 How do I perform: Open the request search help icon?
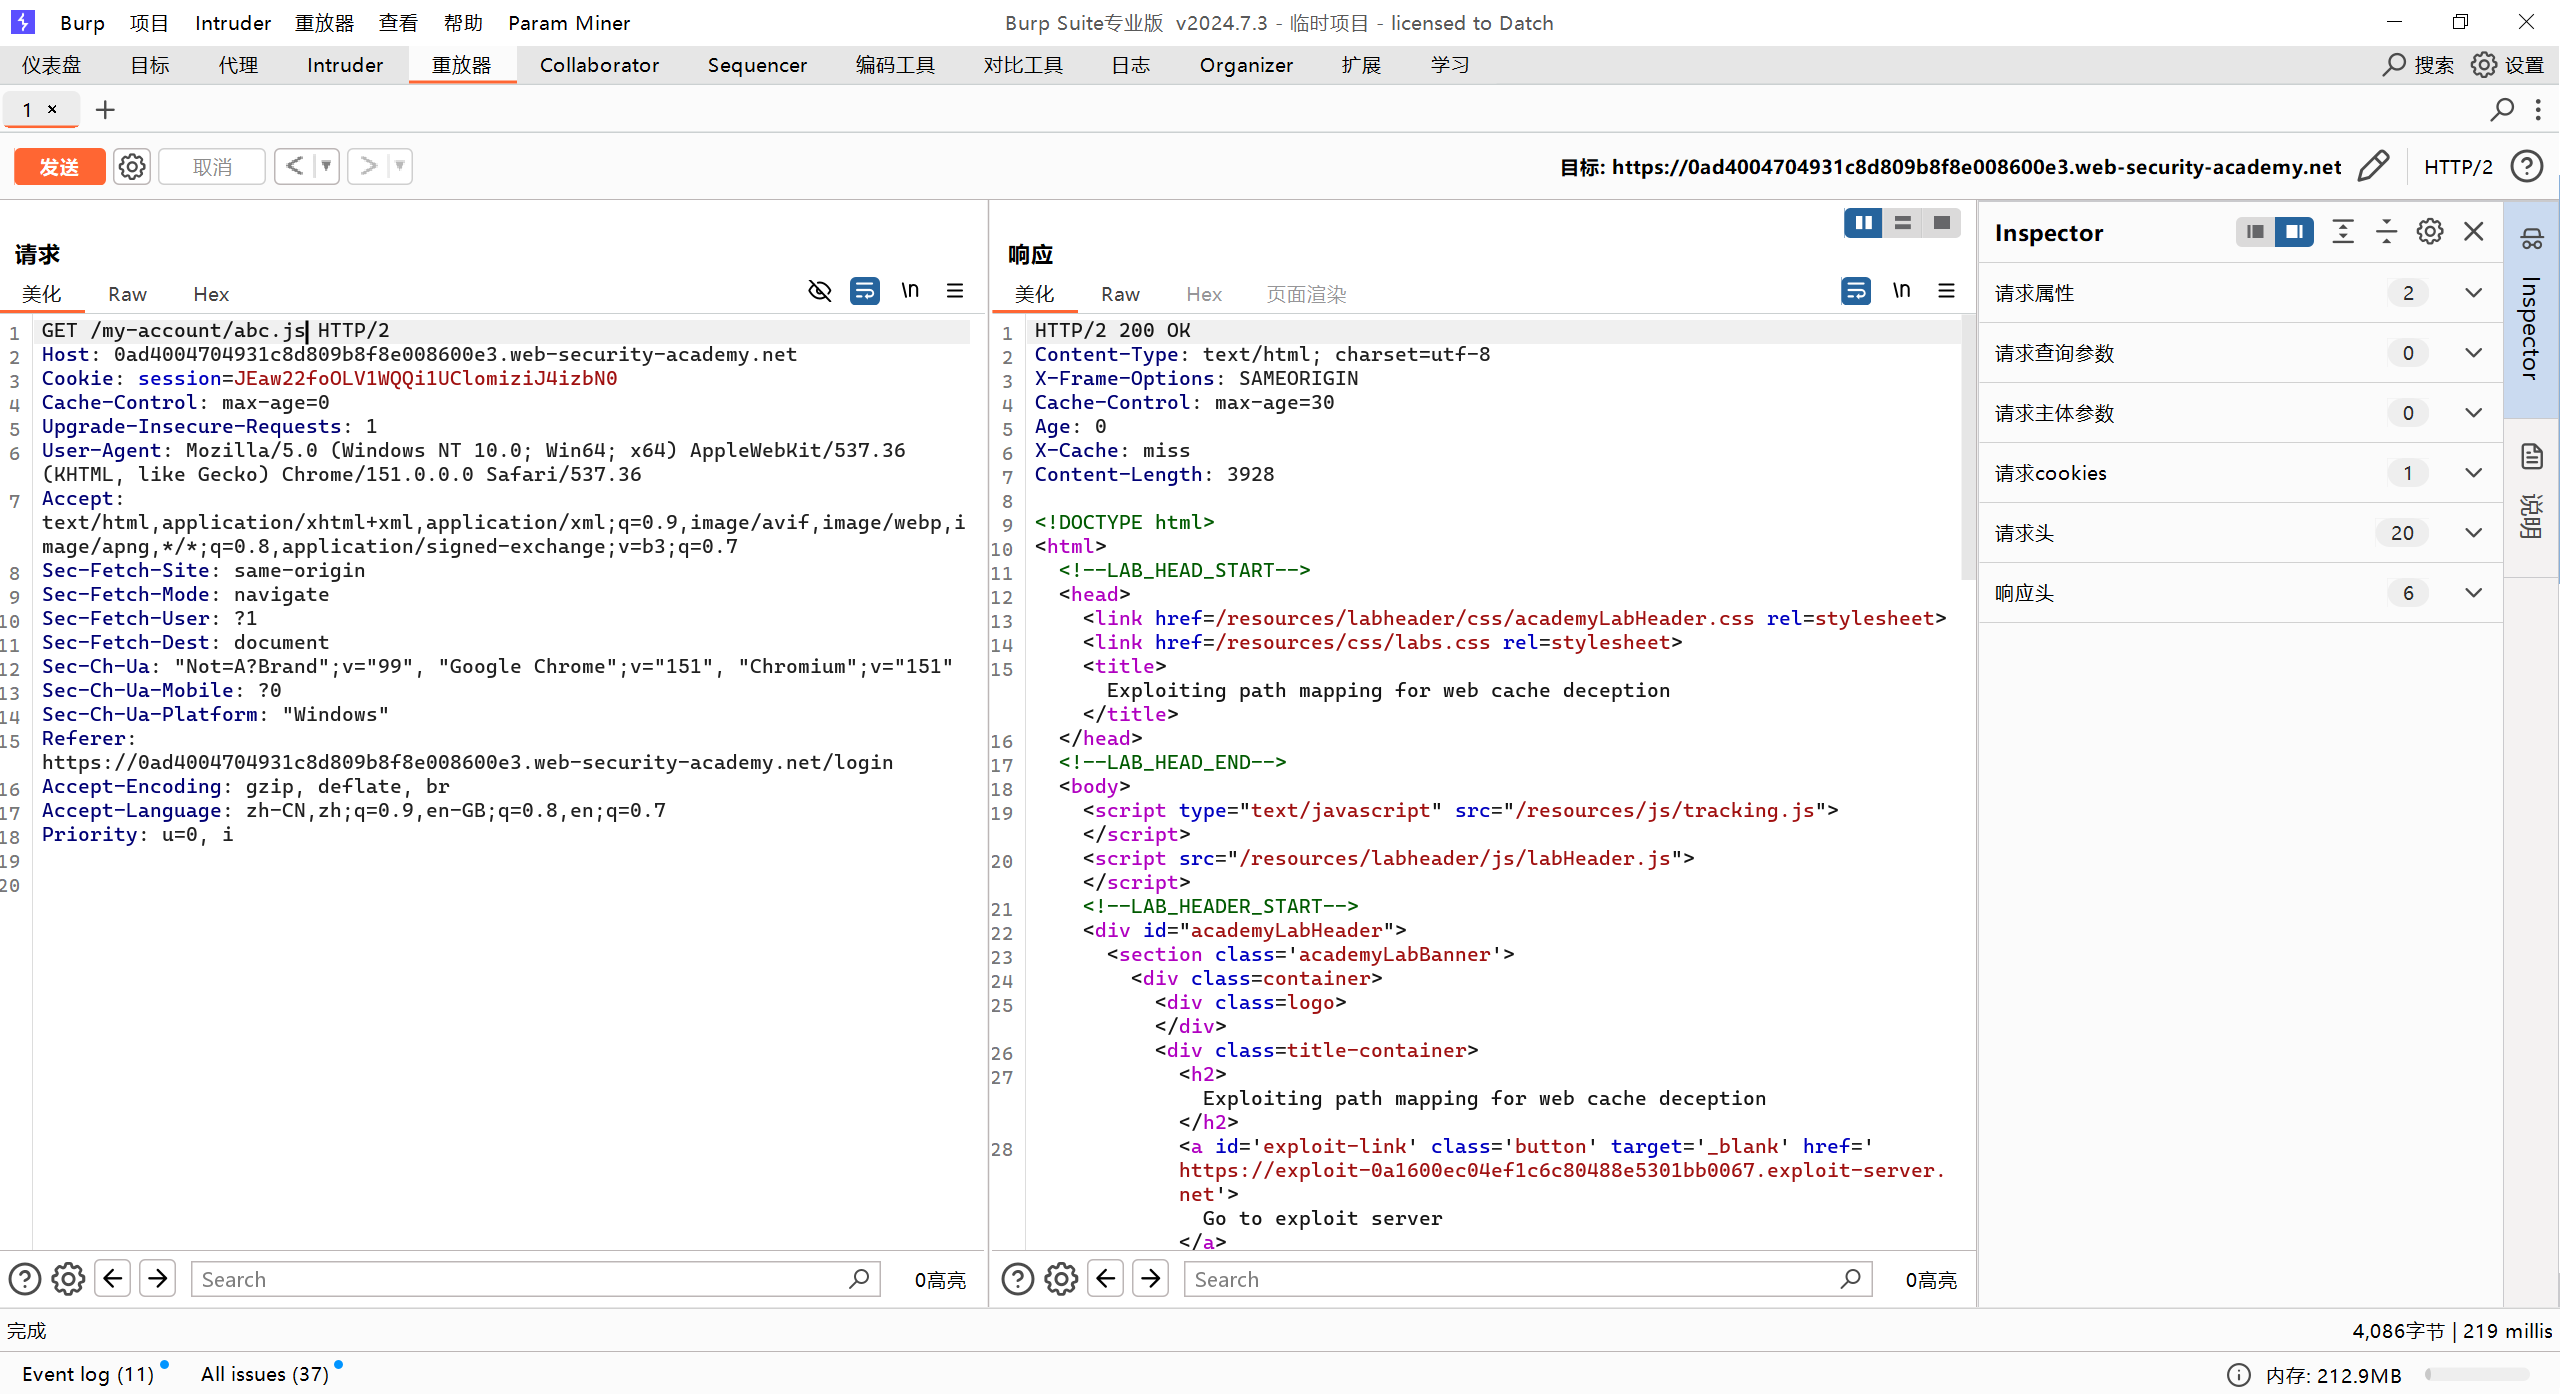click(25, 1279)
